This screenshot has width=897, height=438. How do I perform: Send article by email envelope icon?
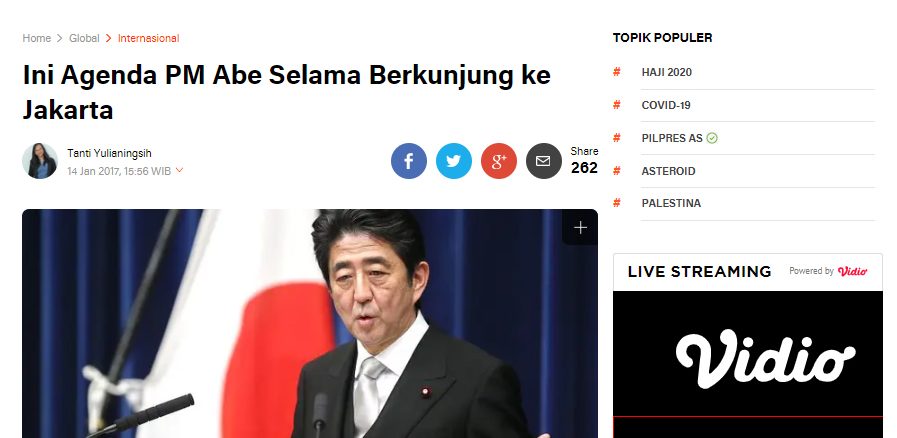click(543, 161)
